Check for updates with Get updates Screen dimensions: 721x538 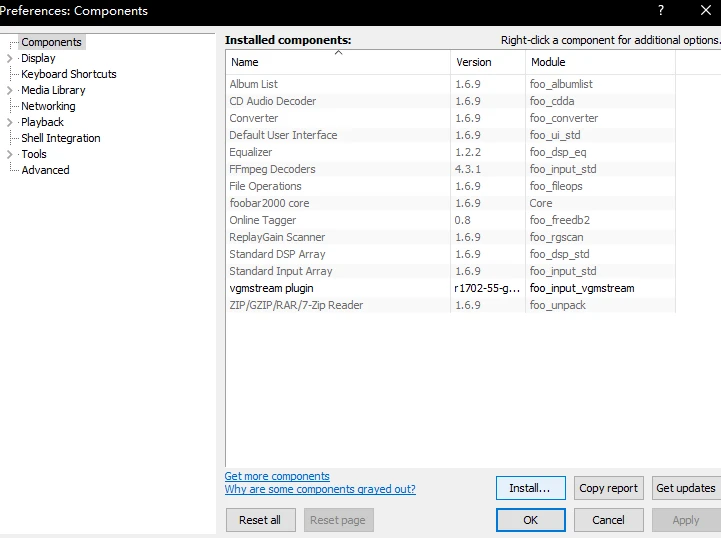685,488
